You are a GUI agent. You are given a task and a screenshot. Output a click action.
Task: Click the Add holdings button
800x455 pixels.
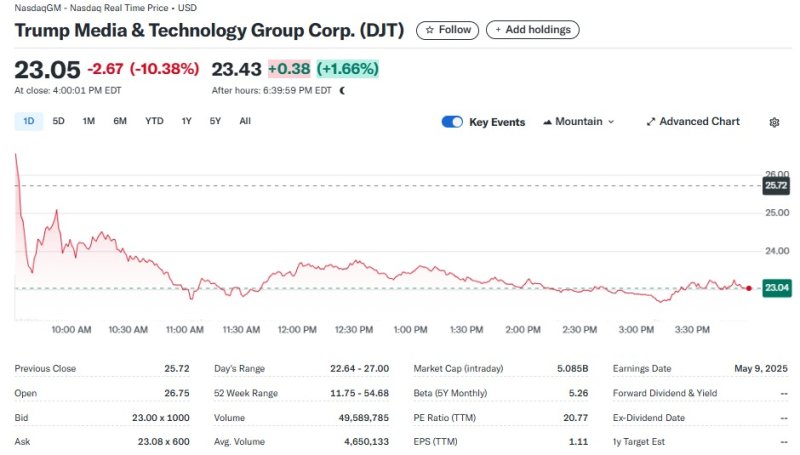point(533,30)
